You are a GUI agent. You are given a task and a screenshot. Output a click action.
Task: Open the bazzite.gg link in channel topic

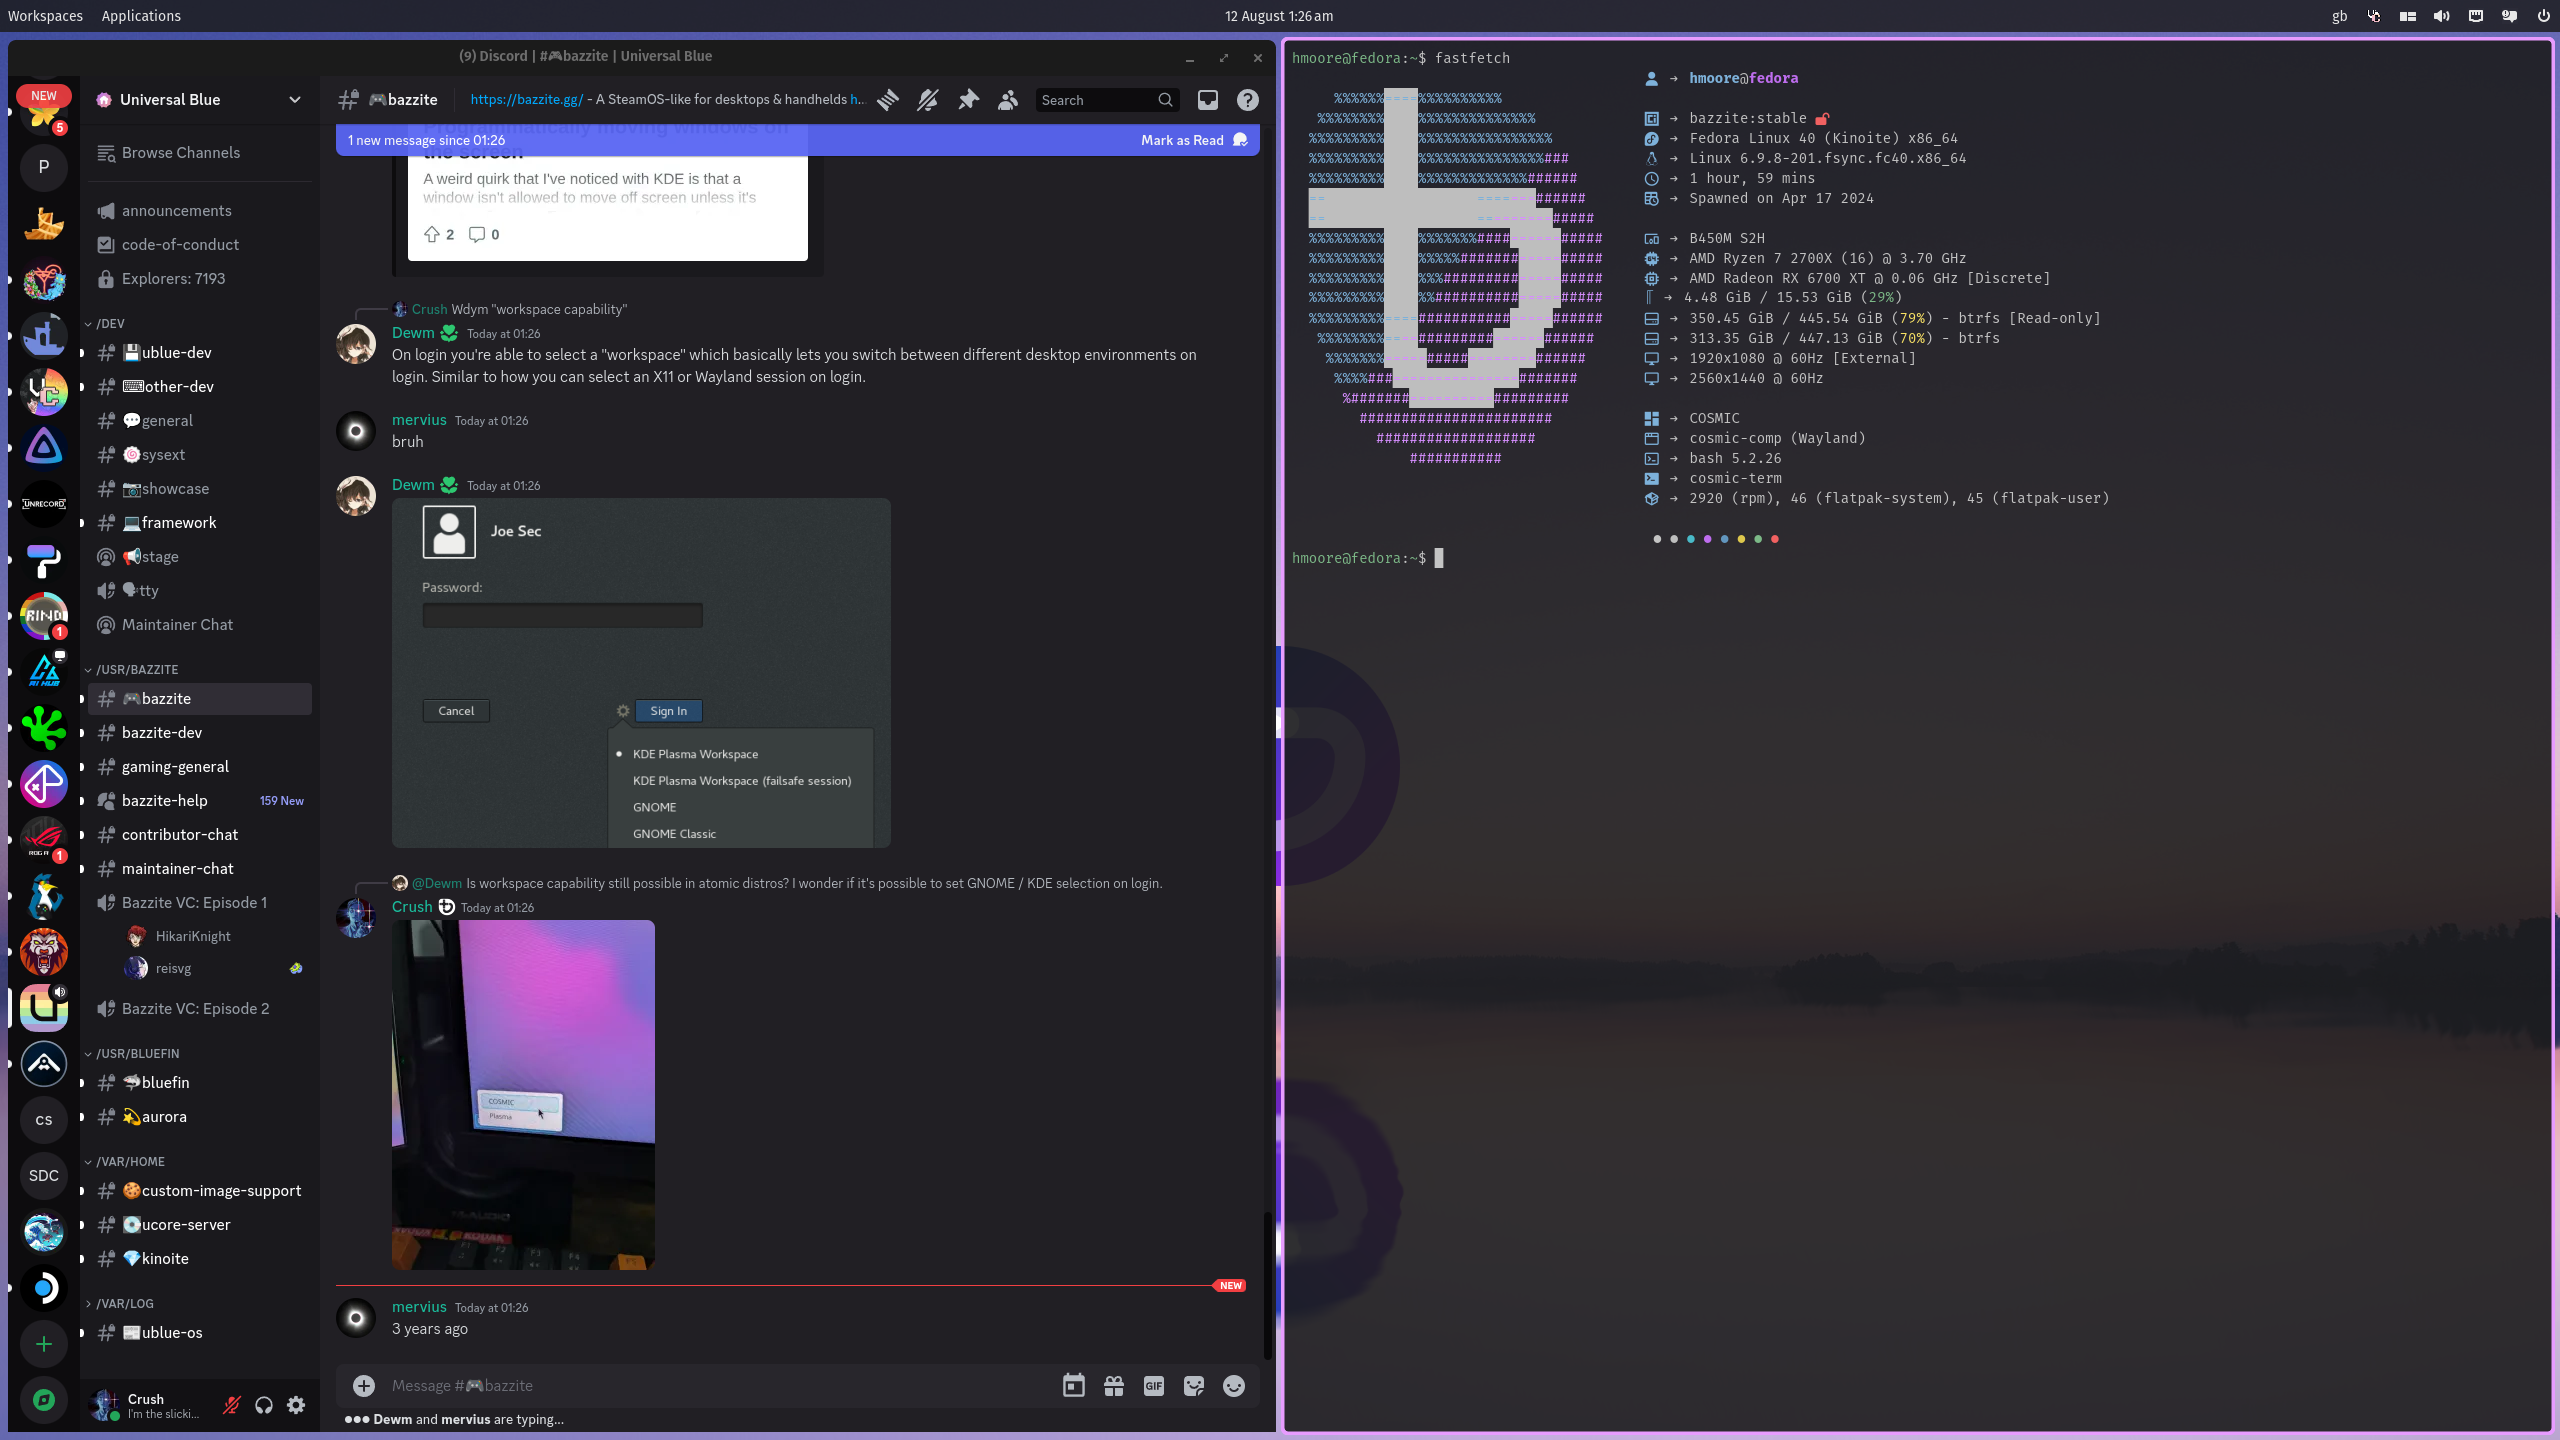[x=526, y=100]
